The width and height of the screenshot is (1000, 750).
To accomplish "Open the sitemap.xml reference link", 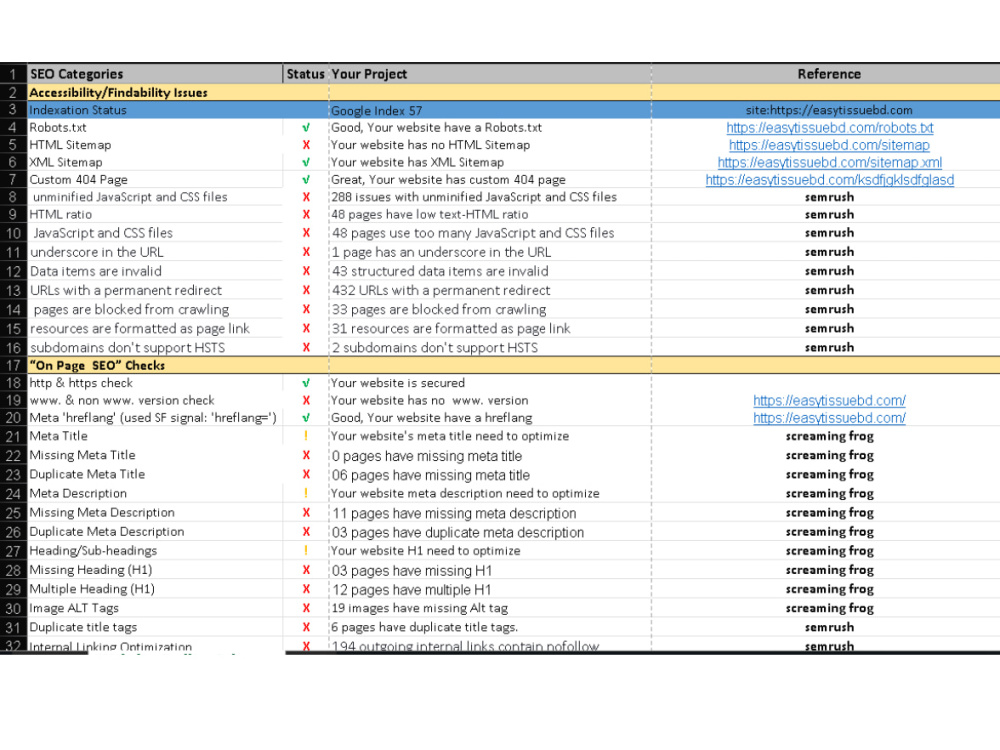I will pyautogui.click(x=829, y=163).
